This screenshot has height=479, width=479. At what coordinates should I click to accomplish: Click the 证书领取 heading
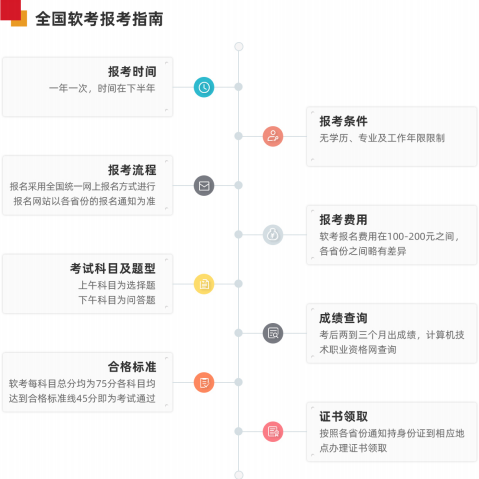[343, 416]
